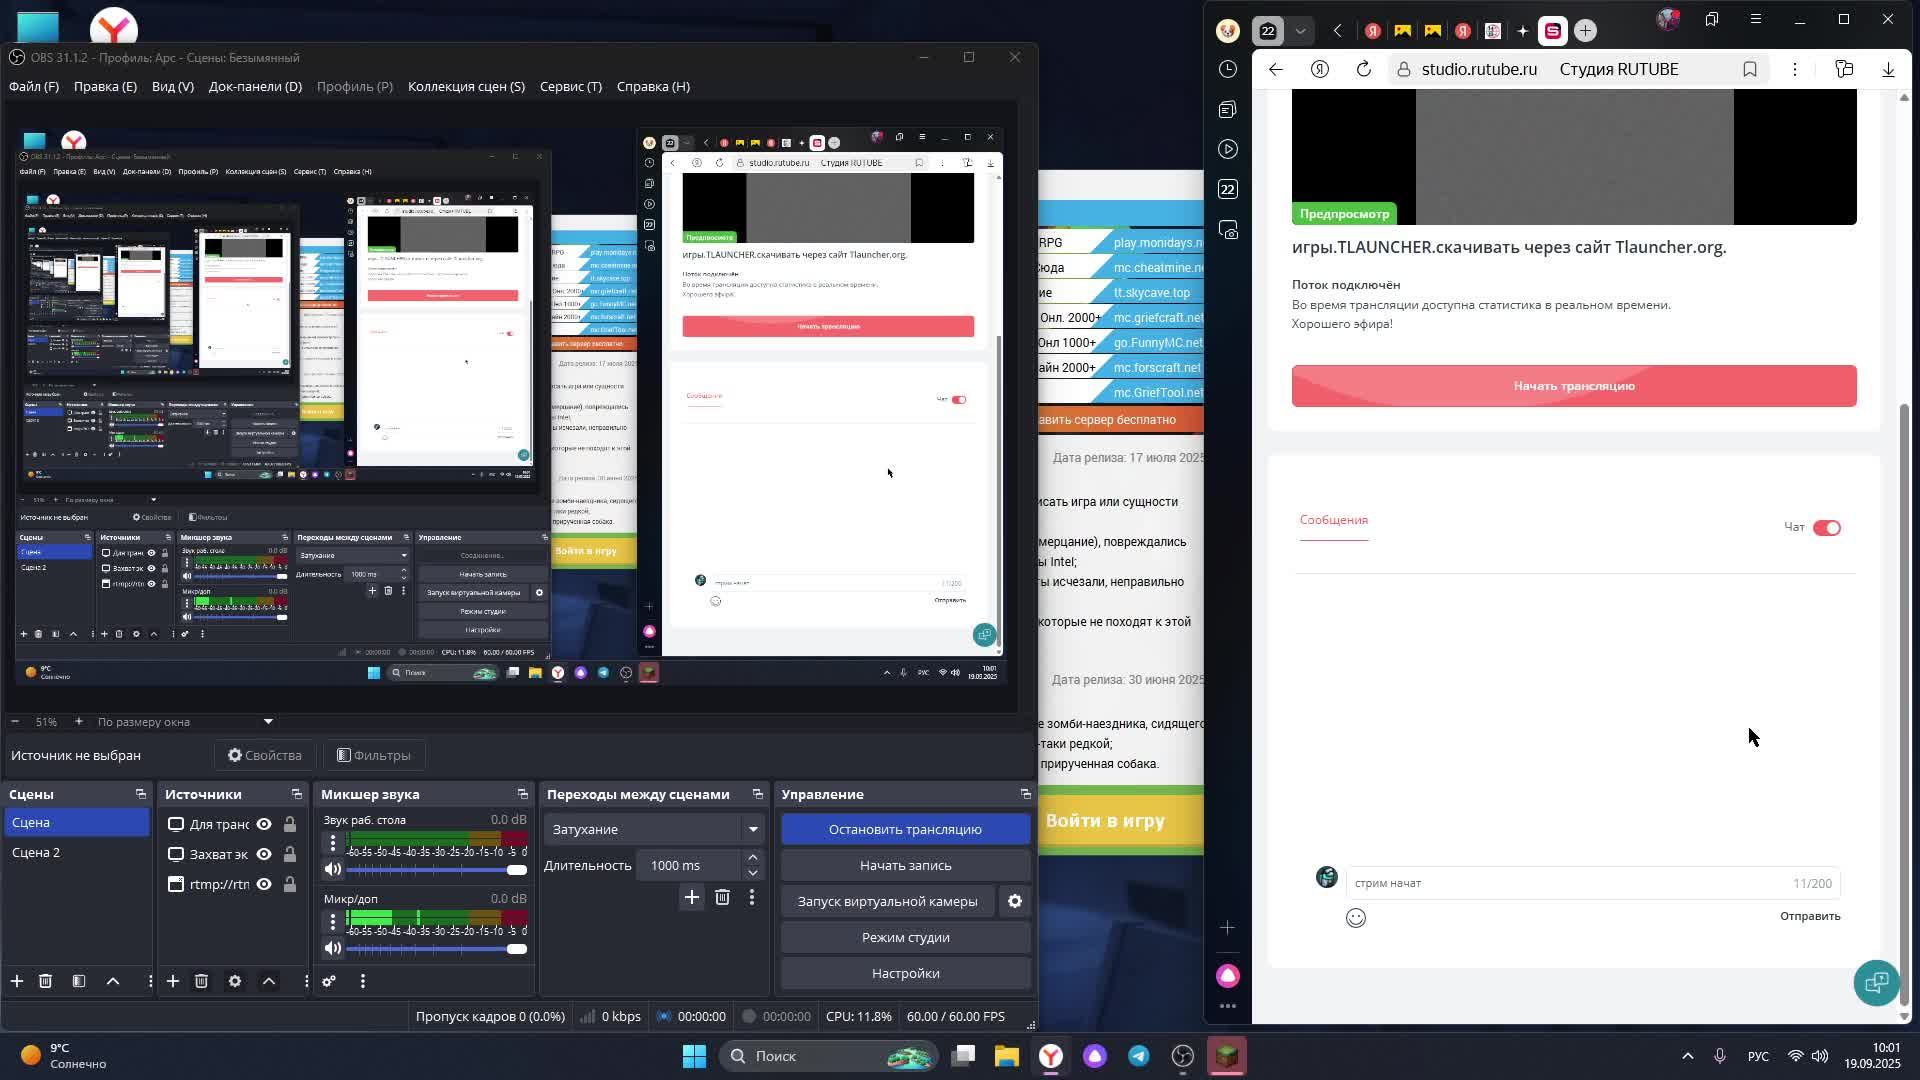Click the Остановить трансляцию button
The image size is (1920, 1080).
point(905,829)
